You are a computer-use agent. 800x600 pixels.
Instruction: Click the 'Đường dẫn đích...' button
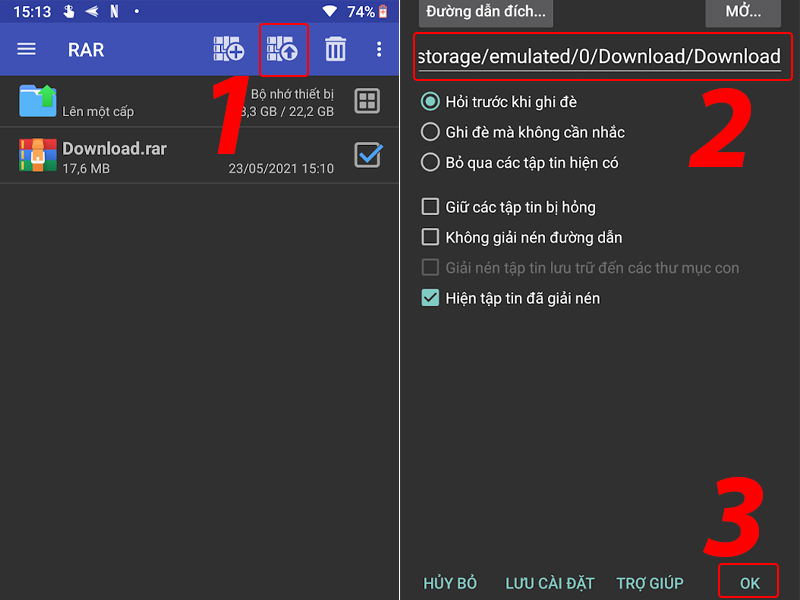pos(485,12)
